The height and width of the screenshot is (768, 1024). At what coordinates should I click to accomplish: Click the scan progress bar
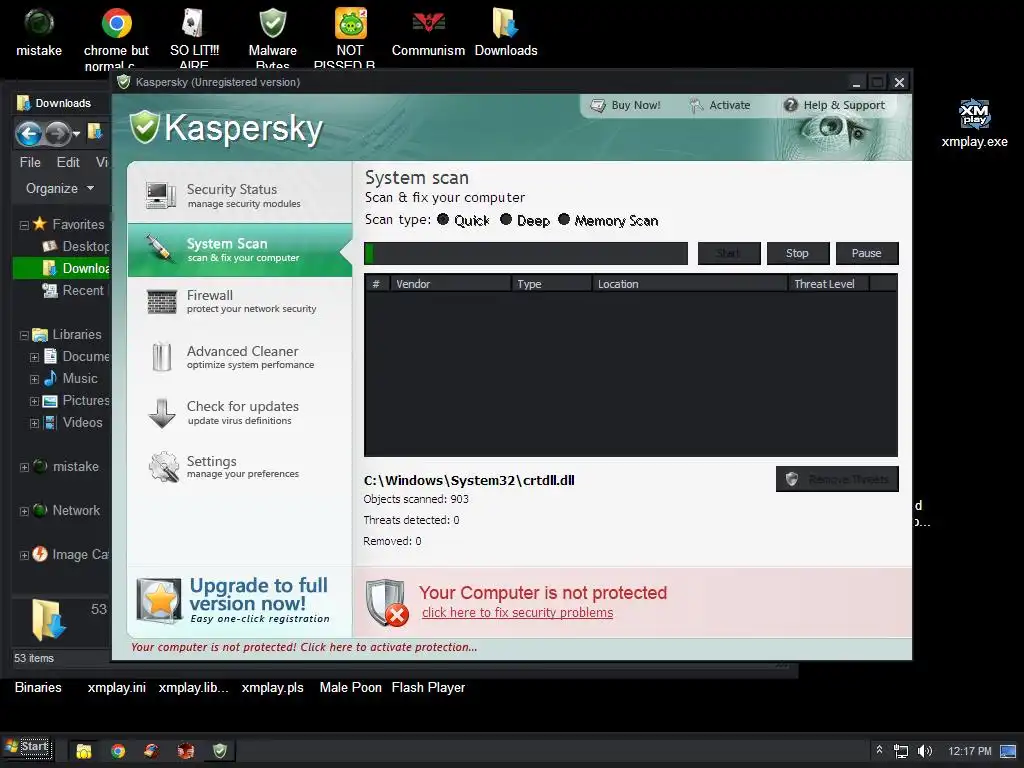point(526,253)
